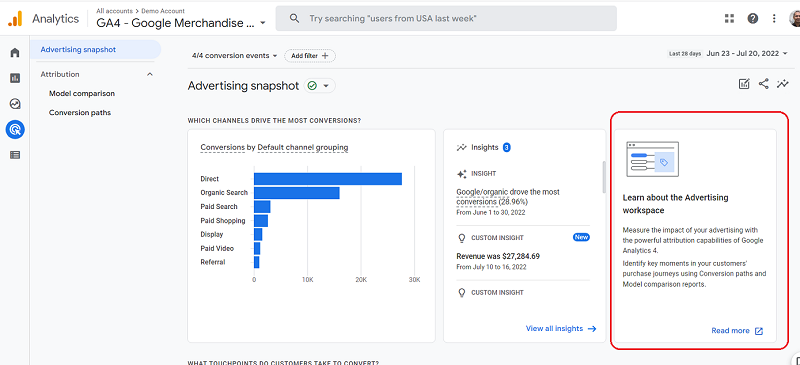The width and height of the screenshot is (800, 365).
Task: Click the New badge on custom insight
Action: pyautogui.click(x=581, y=237)
